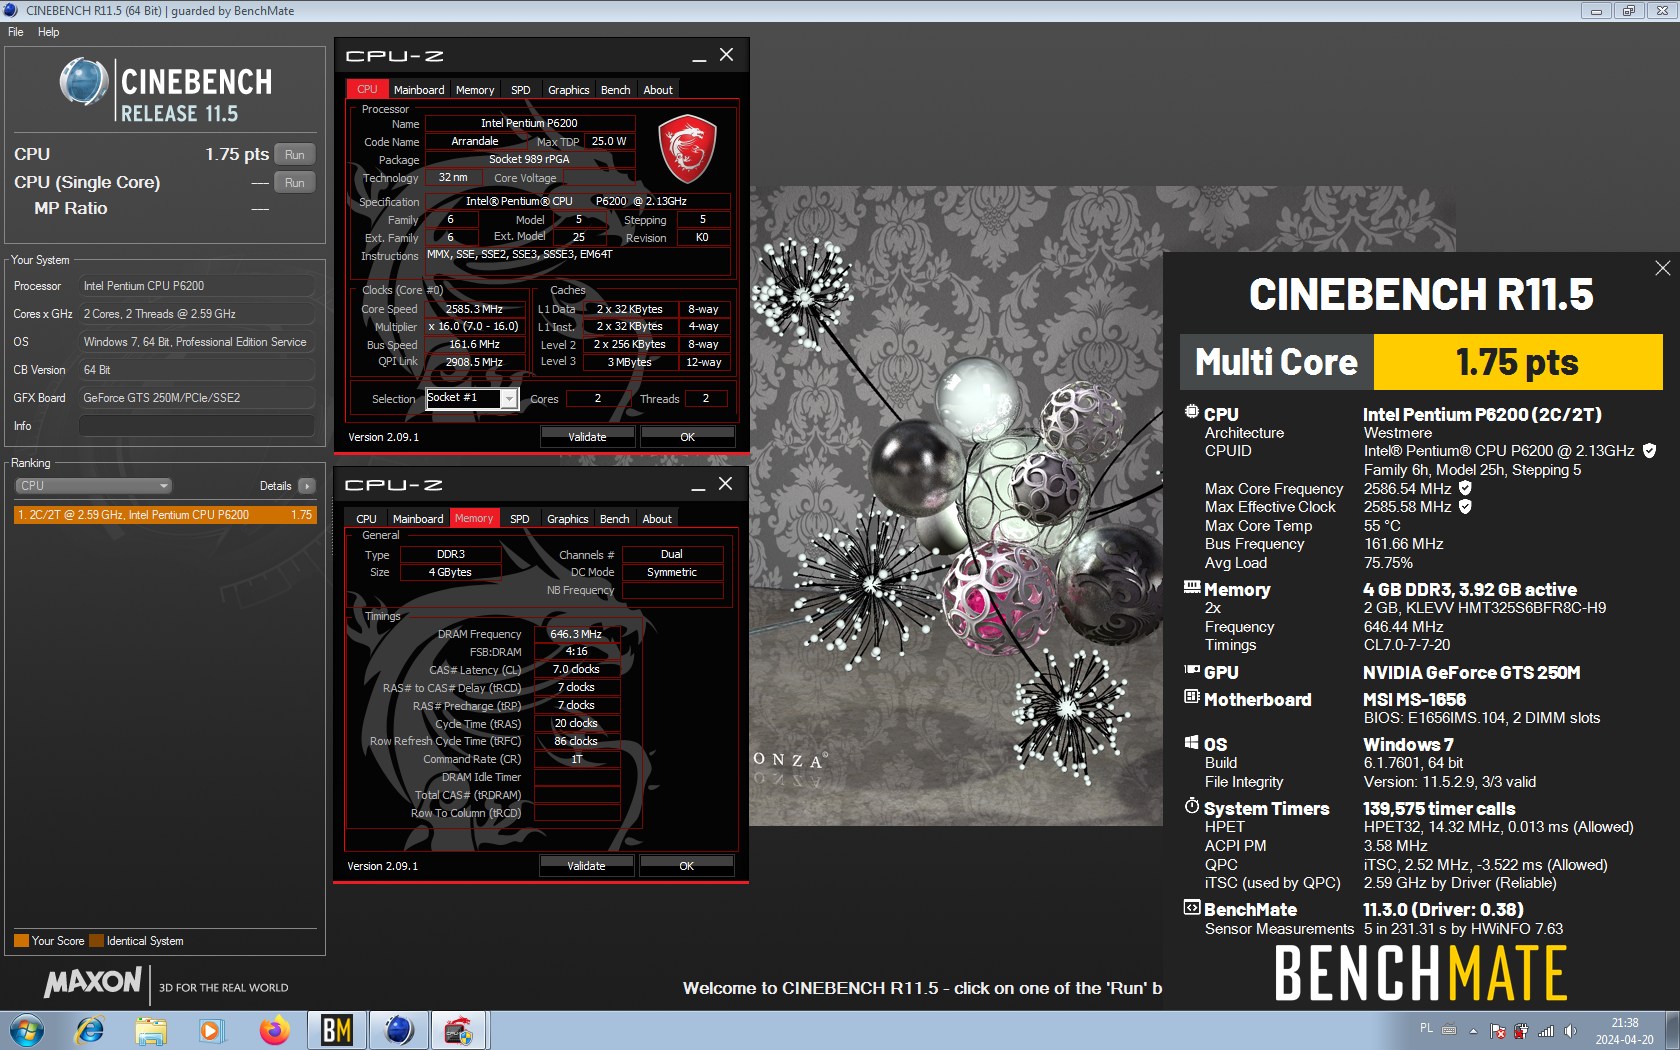This screenshot has width=1680, height=1050.
Task: Open SPD tab in upper CPU-Z window
Action: click(521, 90)
